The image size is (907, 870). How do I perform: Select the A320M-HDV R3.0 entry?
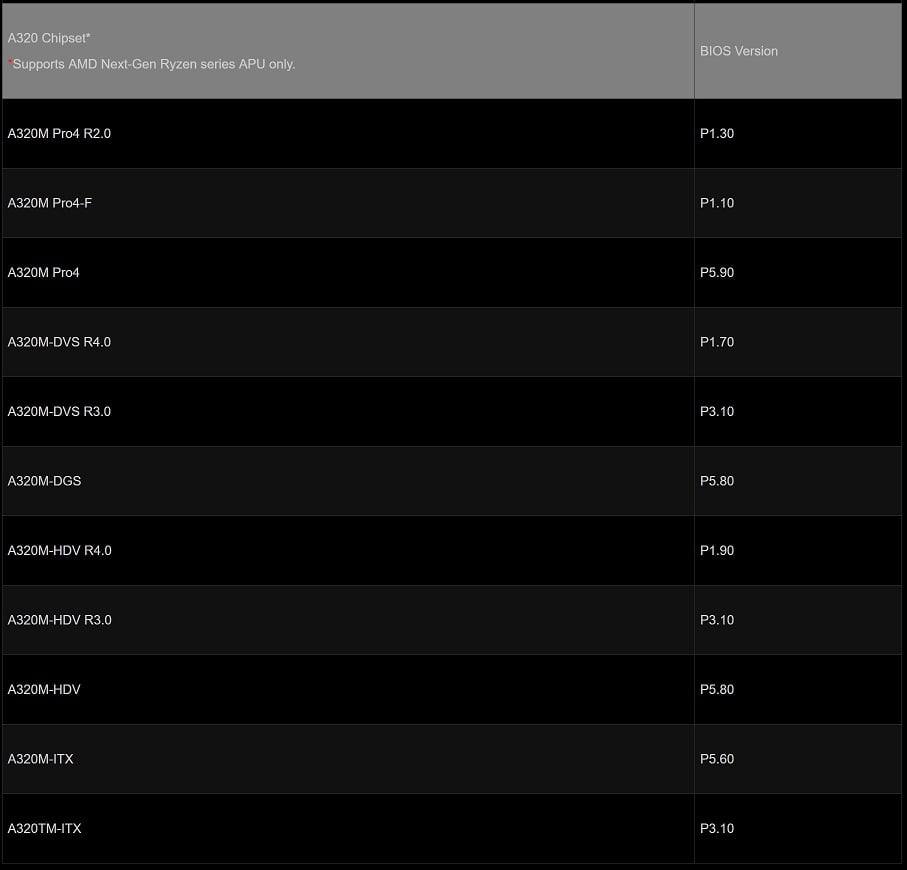(60, 620)
